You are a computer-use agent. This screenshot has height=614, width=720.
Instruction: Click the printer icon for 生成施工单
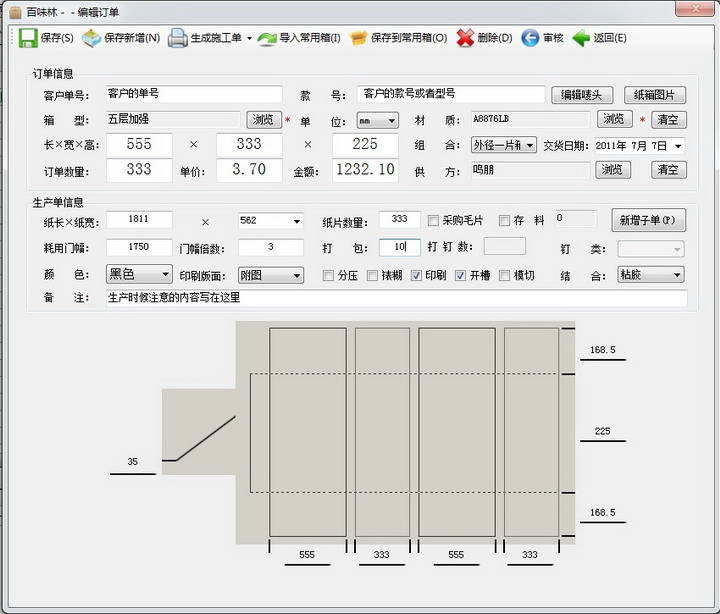177,38
